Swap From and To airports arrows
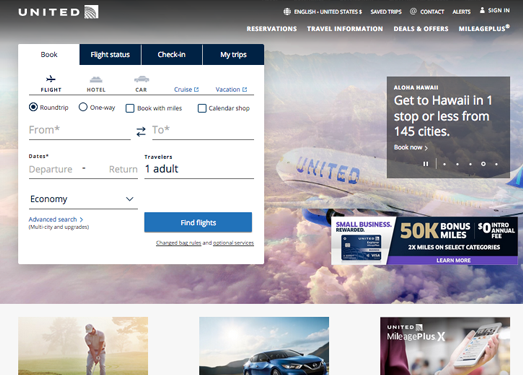 (141, 131)
